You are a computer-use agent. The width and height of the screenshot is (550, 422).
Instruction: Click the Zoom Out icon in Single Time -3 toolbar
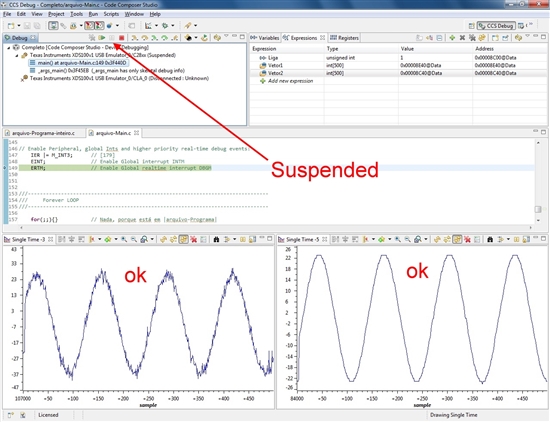(x=134, y=240)
